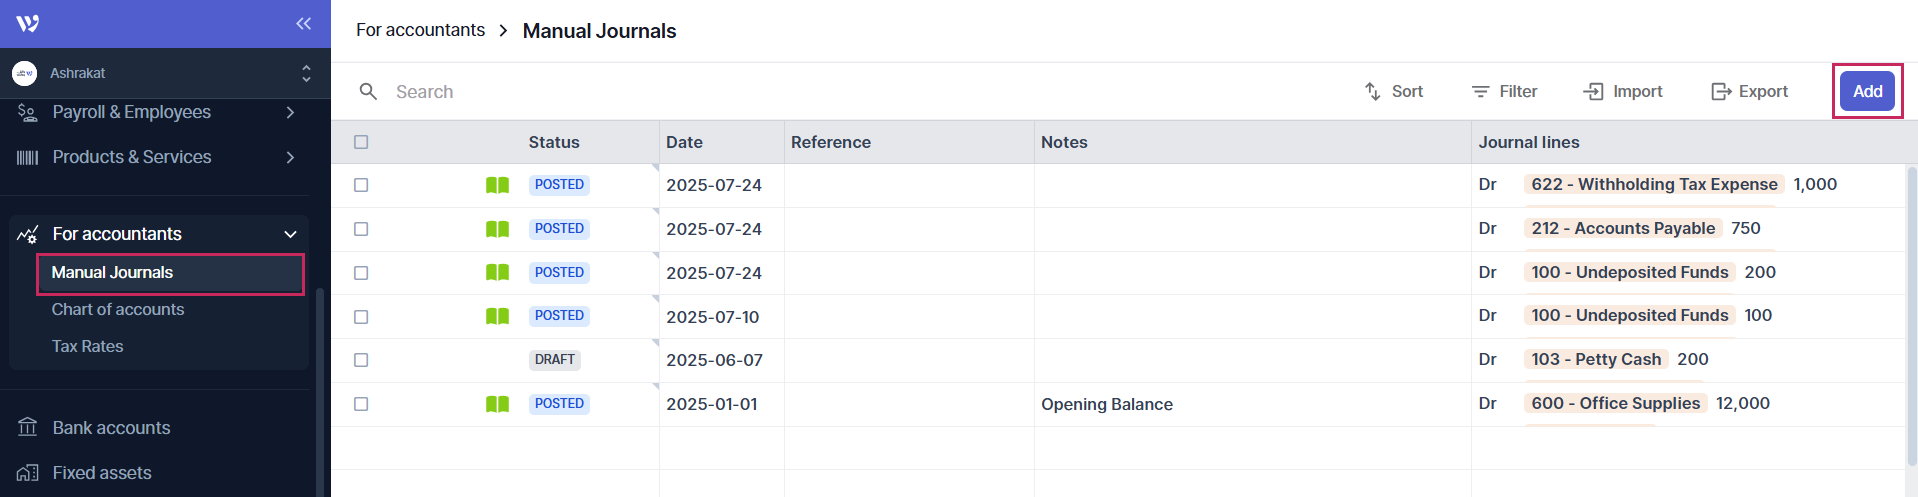1918x497 pixels.
Task: Check the 2025-06-07 draft journal row
Action: (361, 360)
